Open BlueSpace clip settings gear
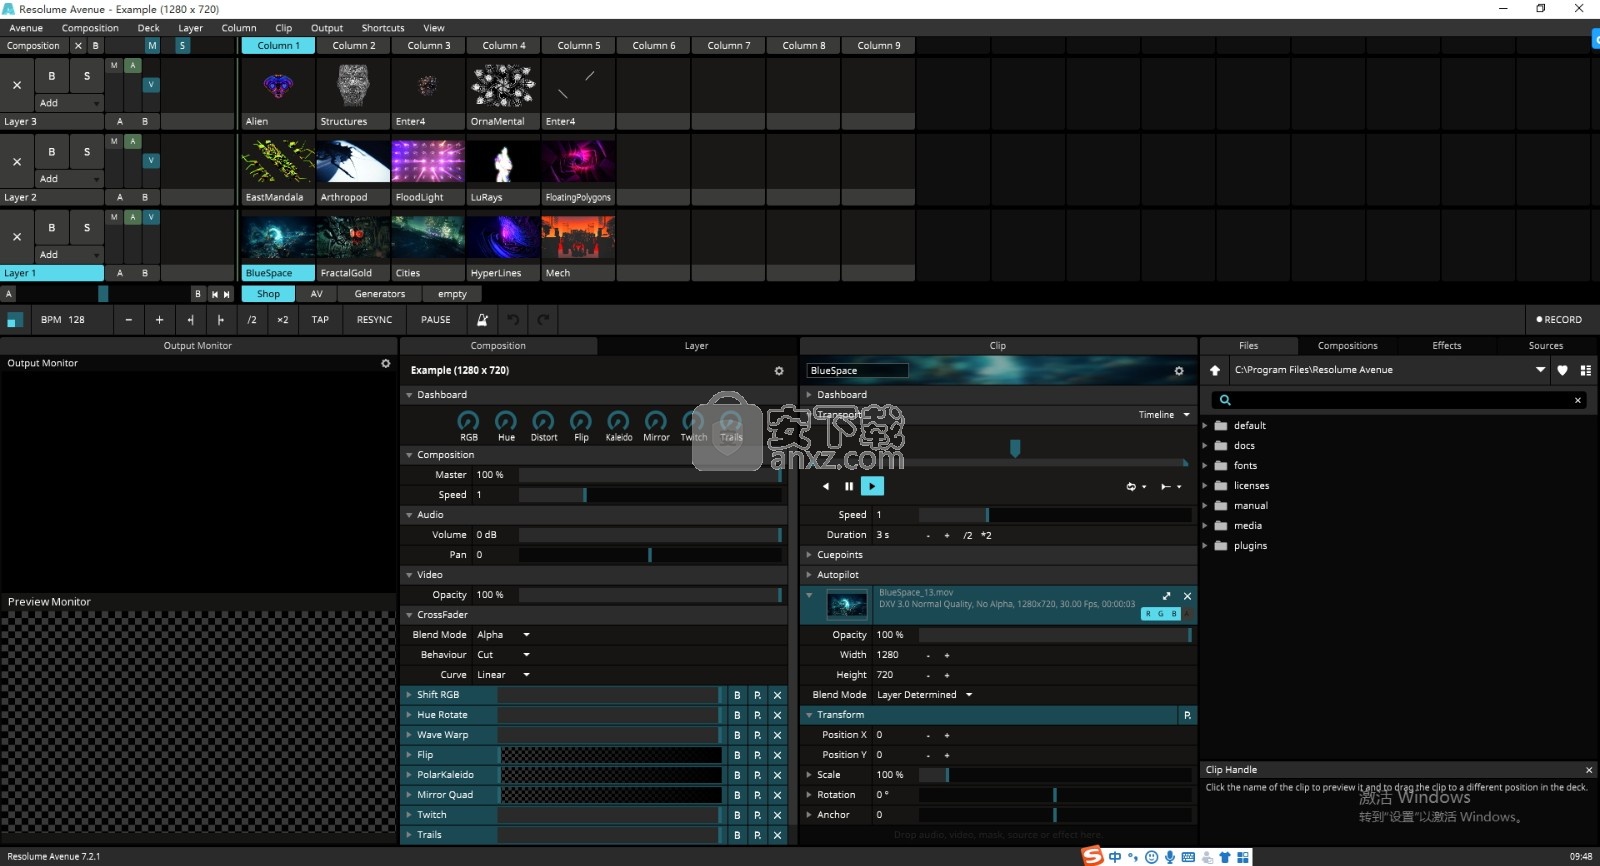Viewport: 1600px width, 866px height. [x=1179, y=371]
